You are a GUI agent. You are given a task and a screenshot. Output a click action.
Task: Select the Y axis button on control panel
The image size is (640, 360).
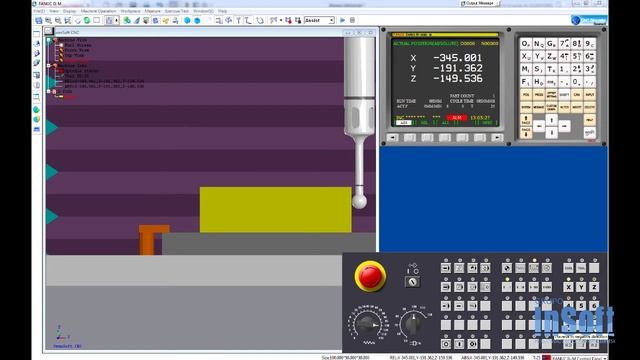[x=581, y=287]
